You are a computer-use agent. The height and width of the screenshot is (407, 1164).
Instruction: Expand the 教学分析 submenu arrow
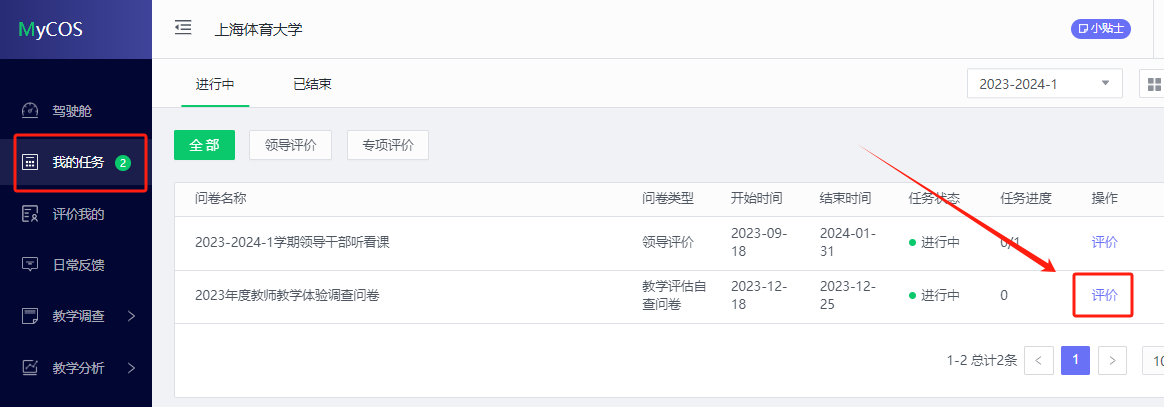pos(131,368)
